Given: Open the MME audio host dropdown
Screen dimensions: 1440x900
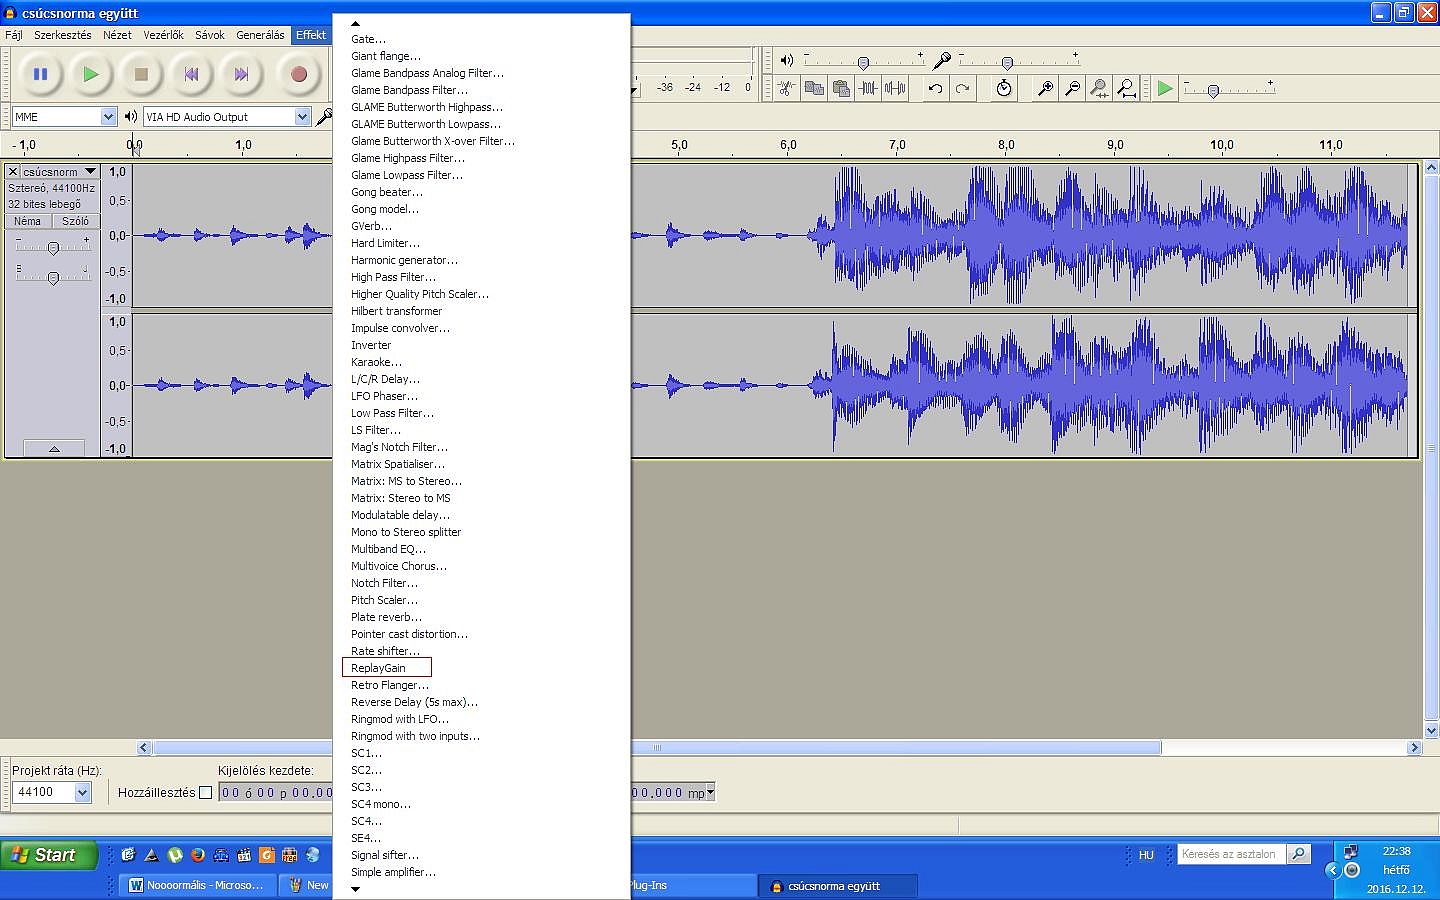Looking at the screenshot, I should [x=108, y=117].
